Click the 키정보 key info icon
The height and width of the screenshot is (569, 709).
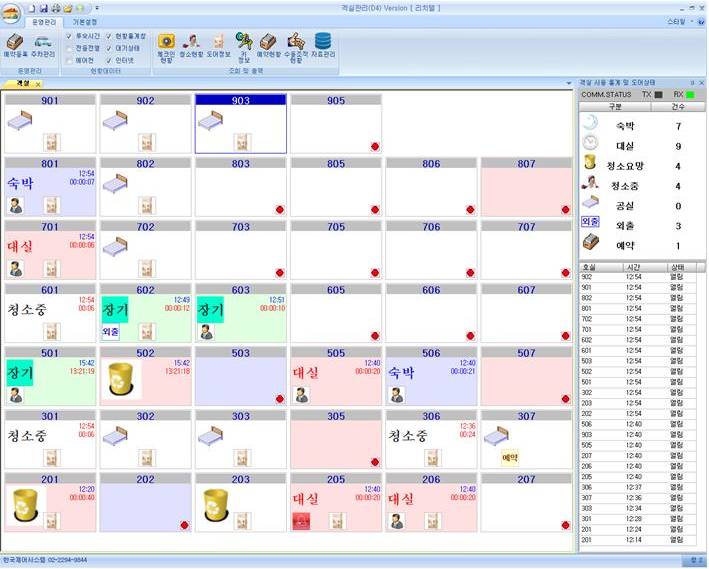coord(244,45)
